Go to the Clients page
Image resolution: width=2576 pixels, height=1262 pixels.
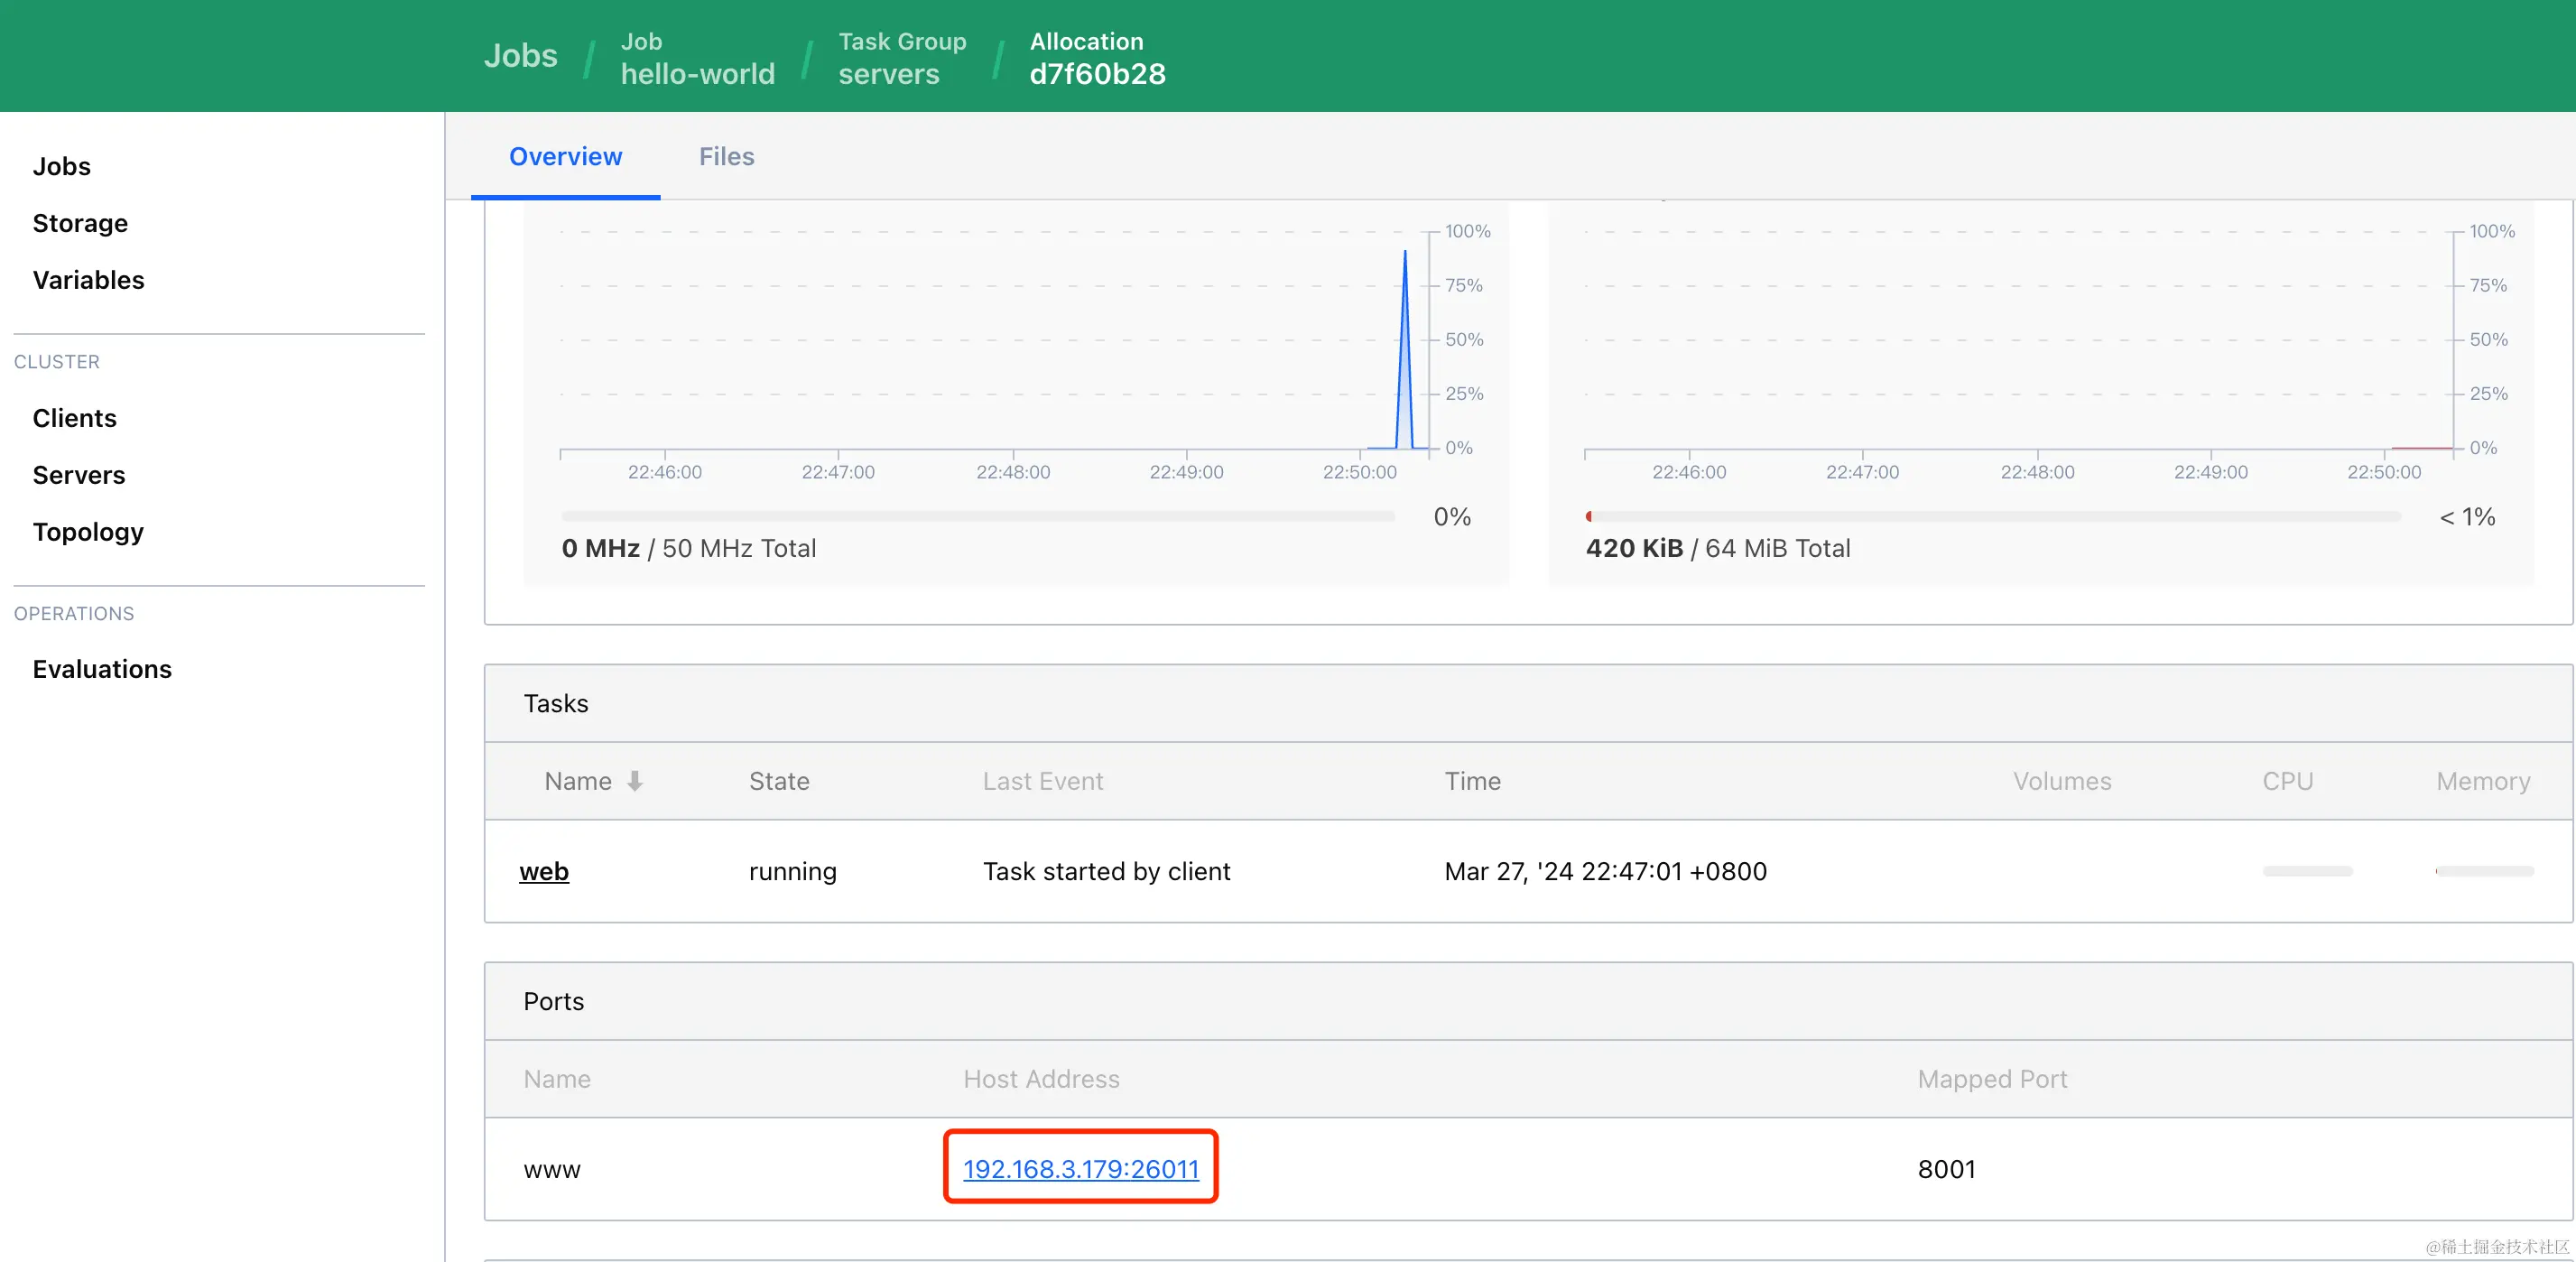point(74,418)
